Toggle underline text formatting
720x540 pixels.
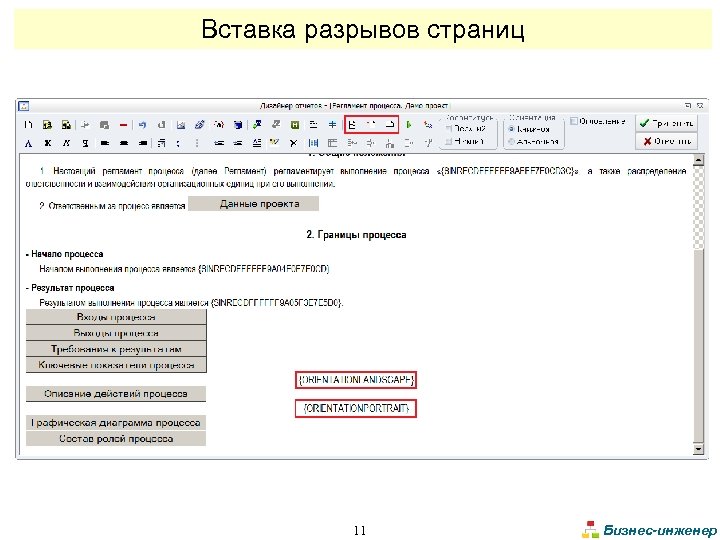pos(85,143)
